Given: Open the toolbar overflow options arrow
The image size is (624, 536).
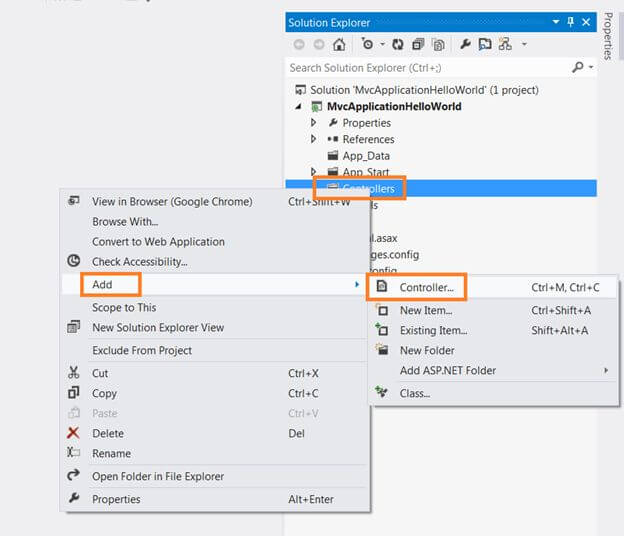Looking at the screenshot, I should [x=524, y=44].
